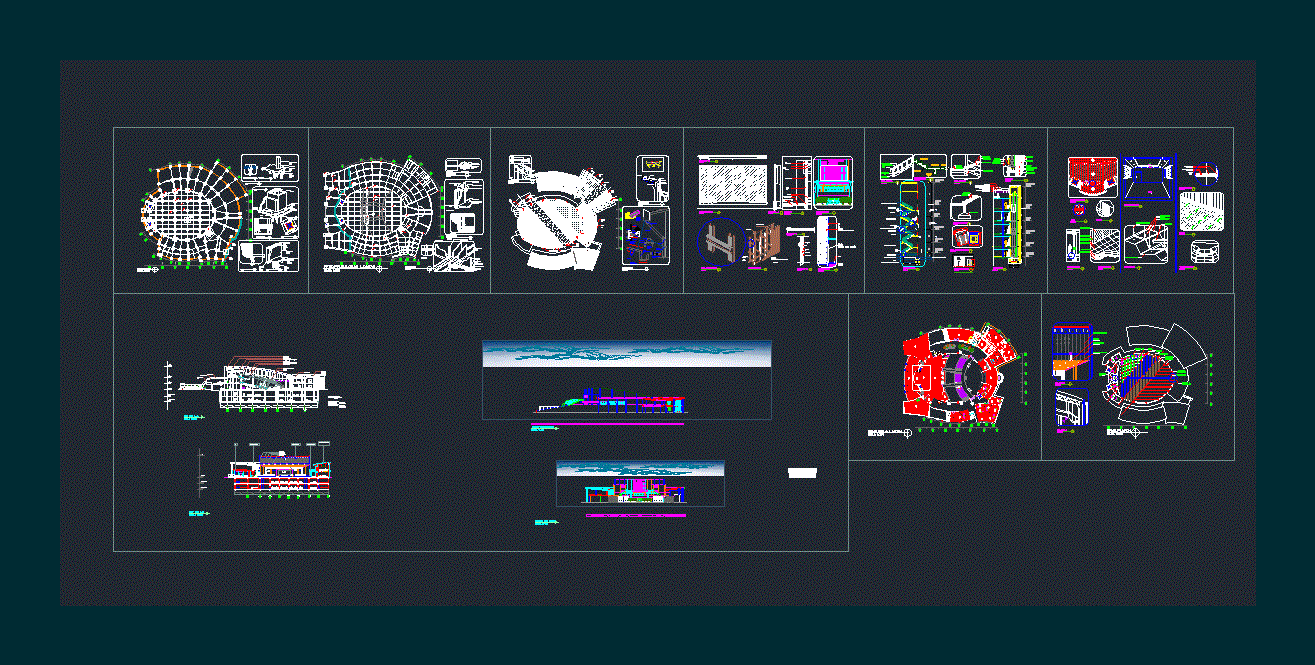Viewport: 1315px width, 665px height.
Task: Select the first oval structural grid plan
Action: click(x=192, y=212)
